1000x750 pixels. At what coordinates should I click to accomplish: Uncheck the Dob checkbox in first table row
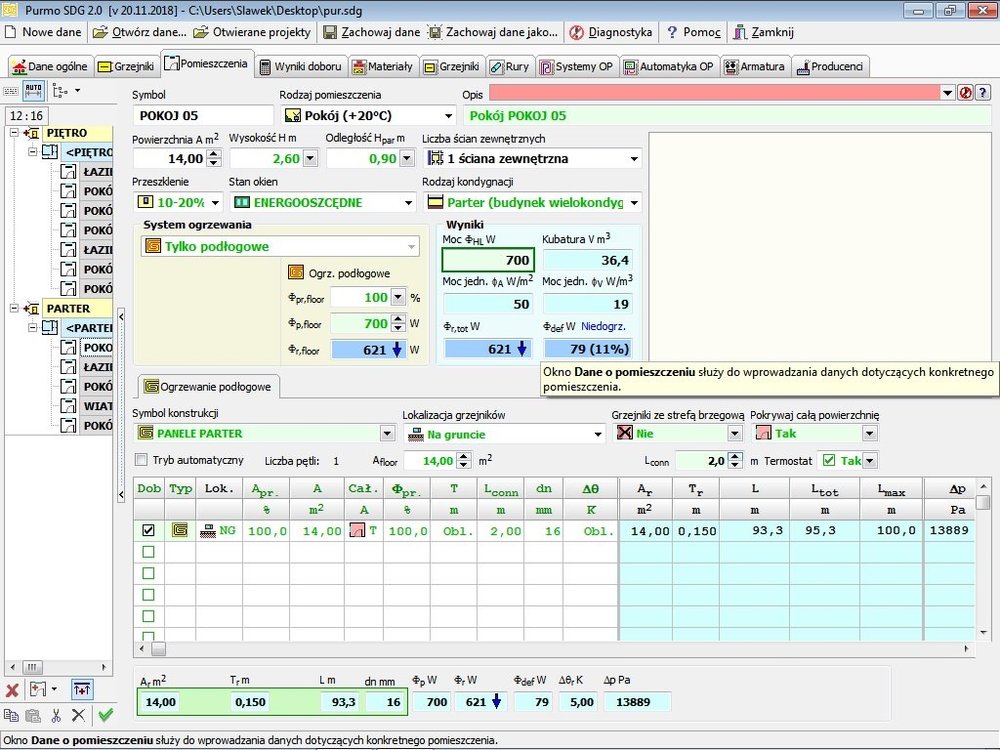pos(148,531)
